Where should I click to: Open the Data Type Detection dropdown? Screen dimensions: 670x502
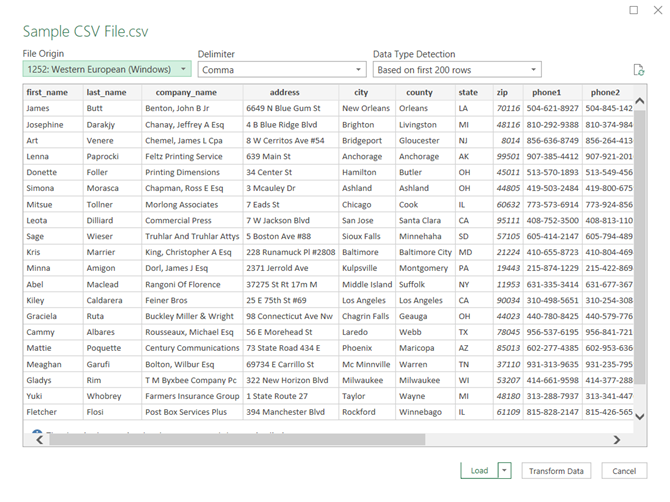tap(457, 70)
